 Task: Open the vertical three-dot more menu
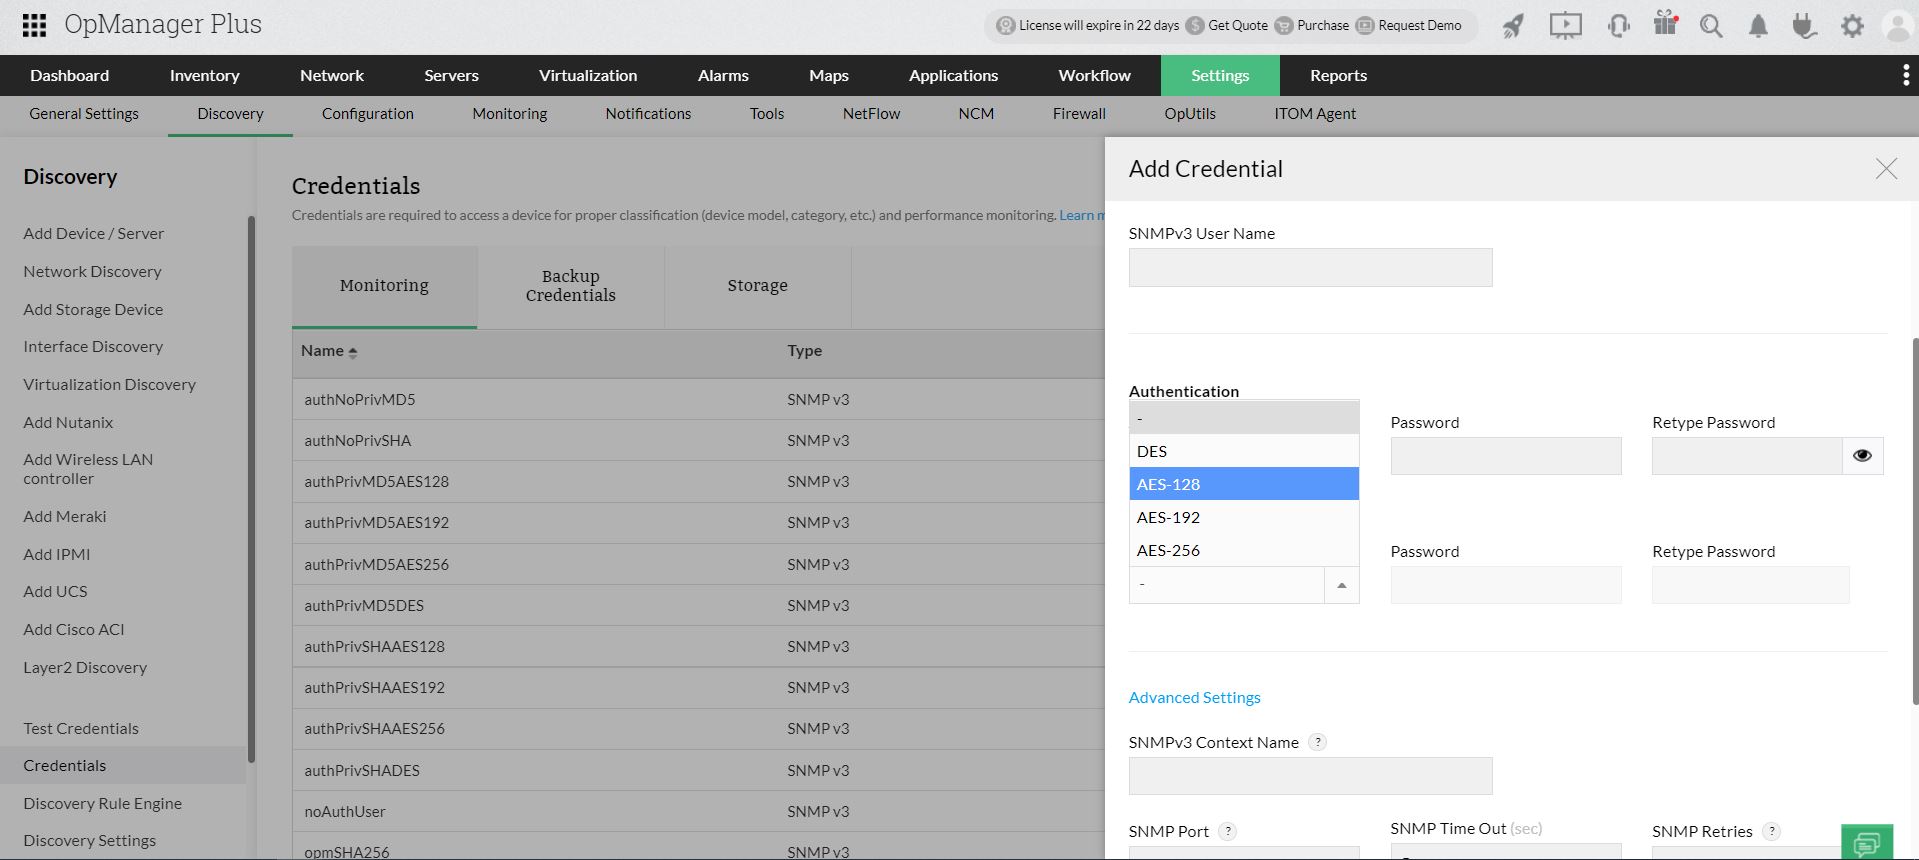(x=1905, y=76)
